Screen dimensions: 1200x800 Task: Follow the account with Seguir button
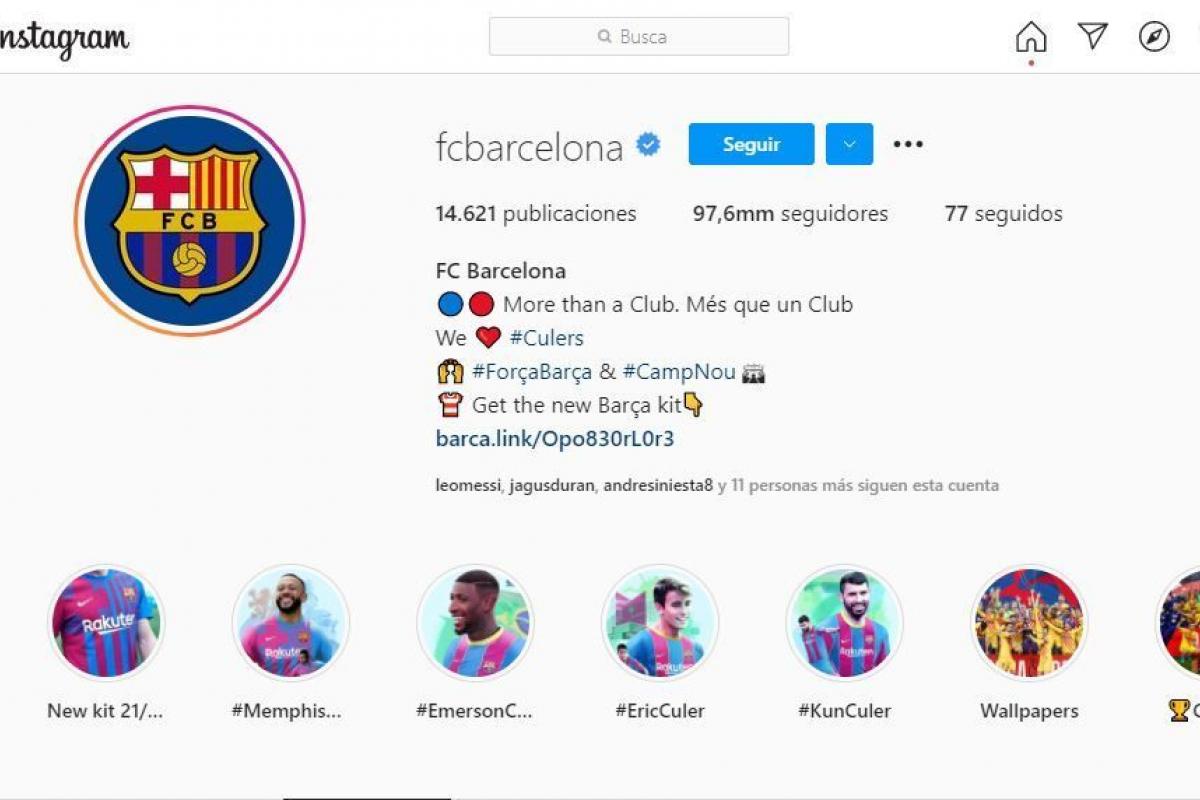(x=751, y=144)
